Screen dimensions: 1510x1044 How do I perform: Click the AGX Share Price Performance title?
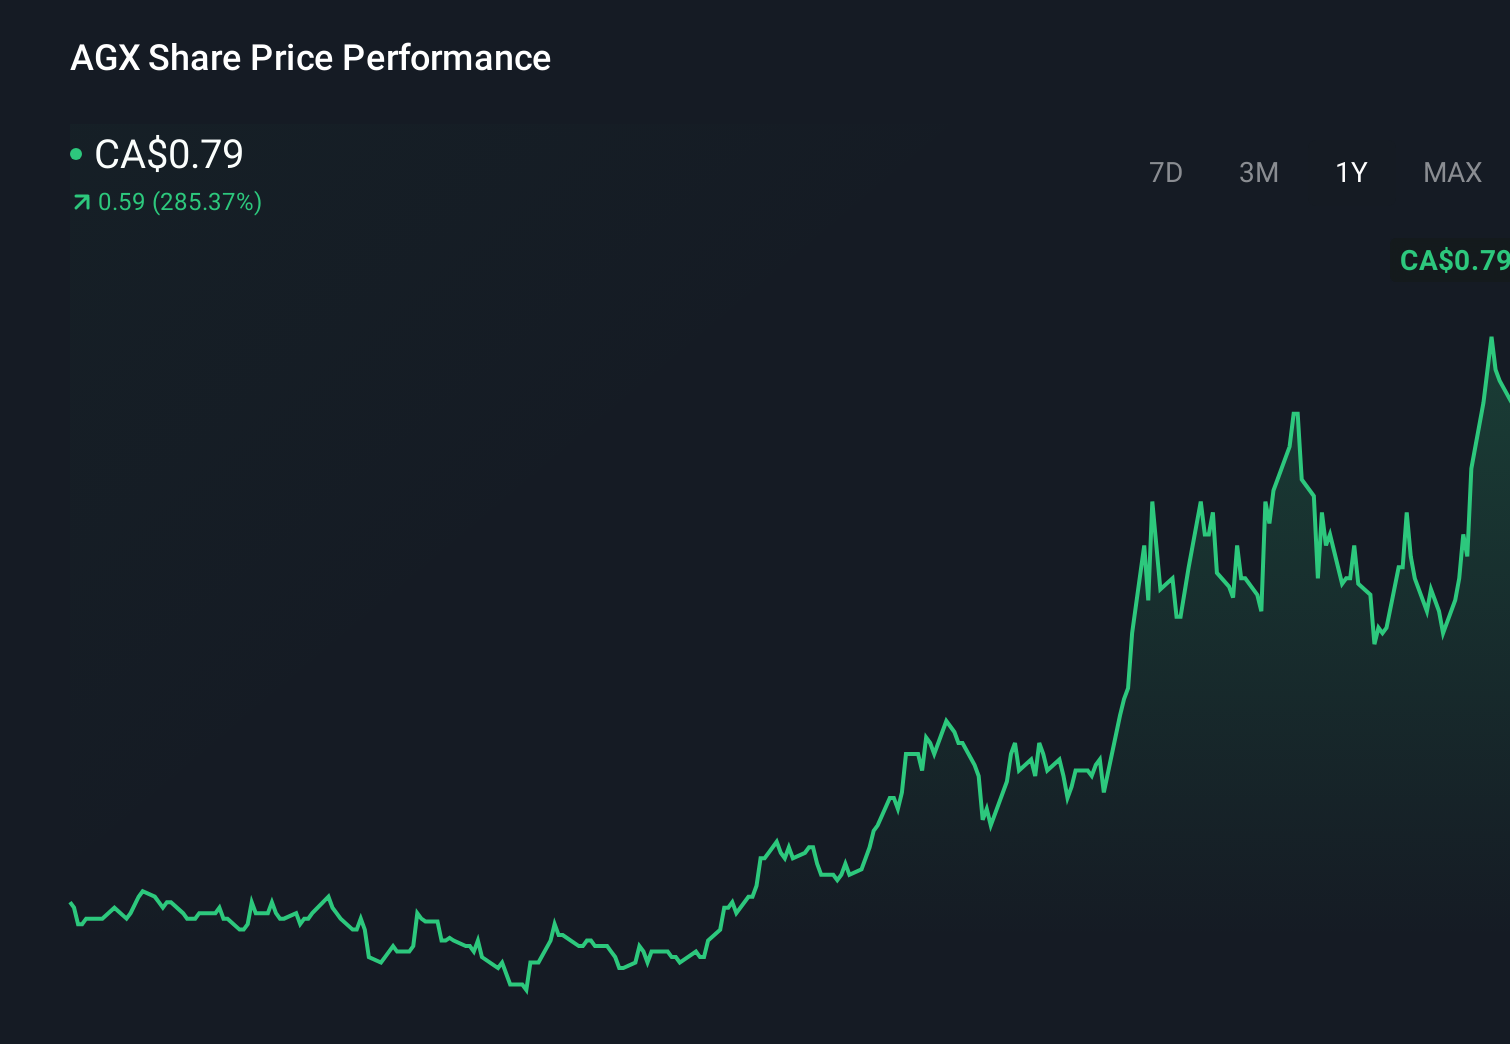(x=310, y=58)
